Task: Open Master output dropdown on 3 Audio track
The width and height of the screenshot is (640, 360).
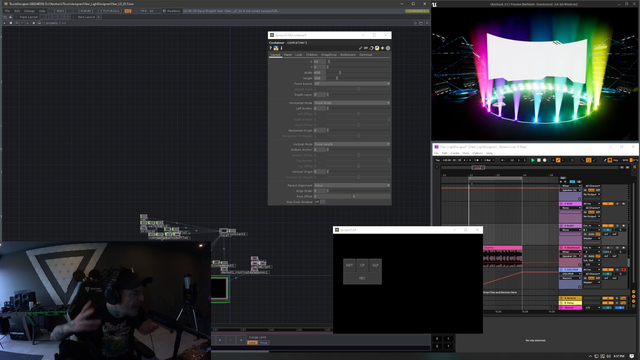Action: pos(591,238)
